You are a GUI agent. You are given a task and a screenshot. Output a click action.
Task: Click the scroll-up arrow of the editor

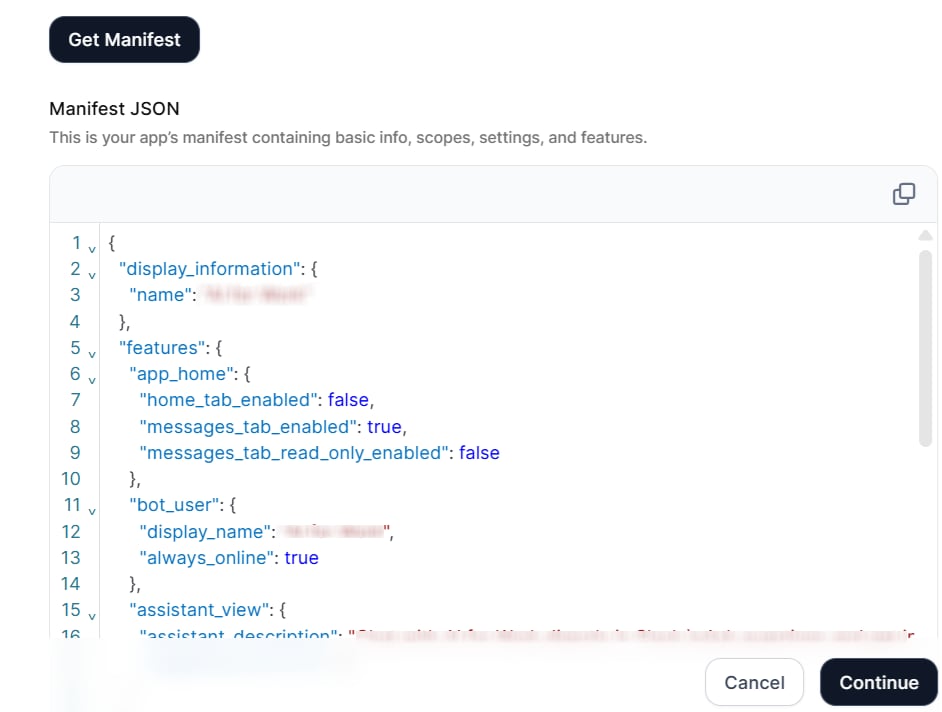[x=925, y=236]
